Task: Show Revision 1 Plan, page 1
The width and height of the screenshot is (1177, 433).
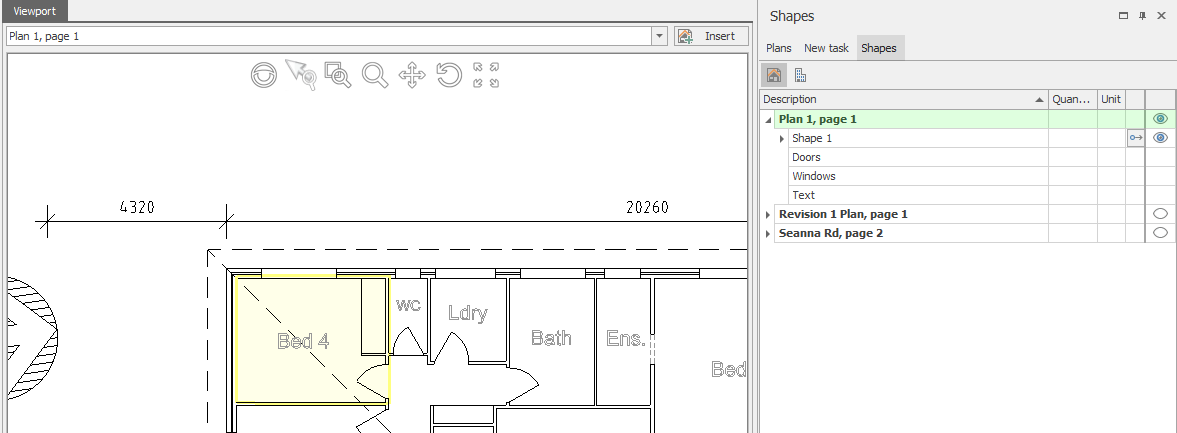Action: [x=1160, y=214]
